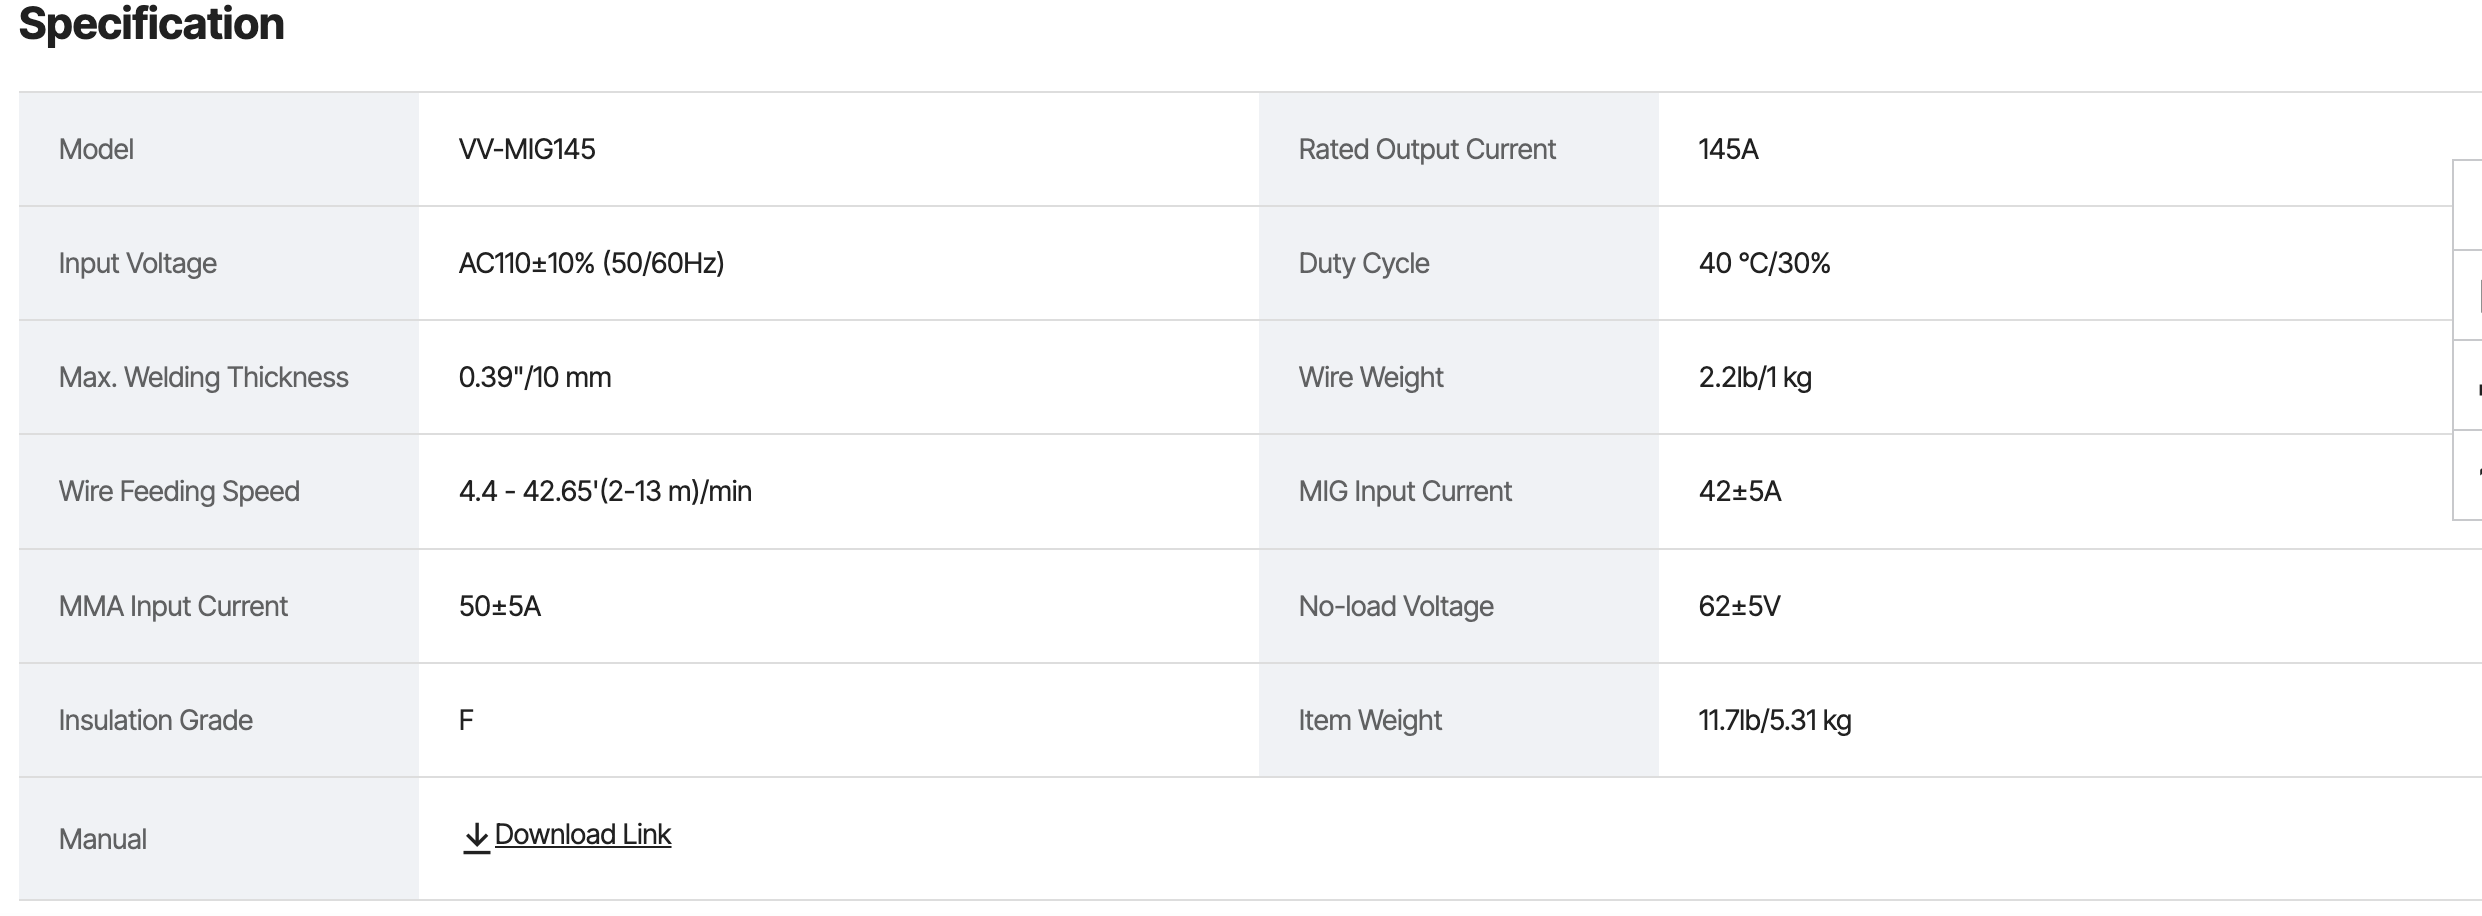Select the MIG Input Current 42±5A value
Screen dimensions: 2482x916
tap(1740, 491)
